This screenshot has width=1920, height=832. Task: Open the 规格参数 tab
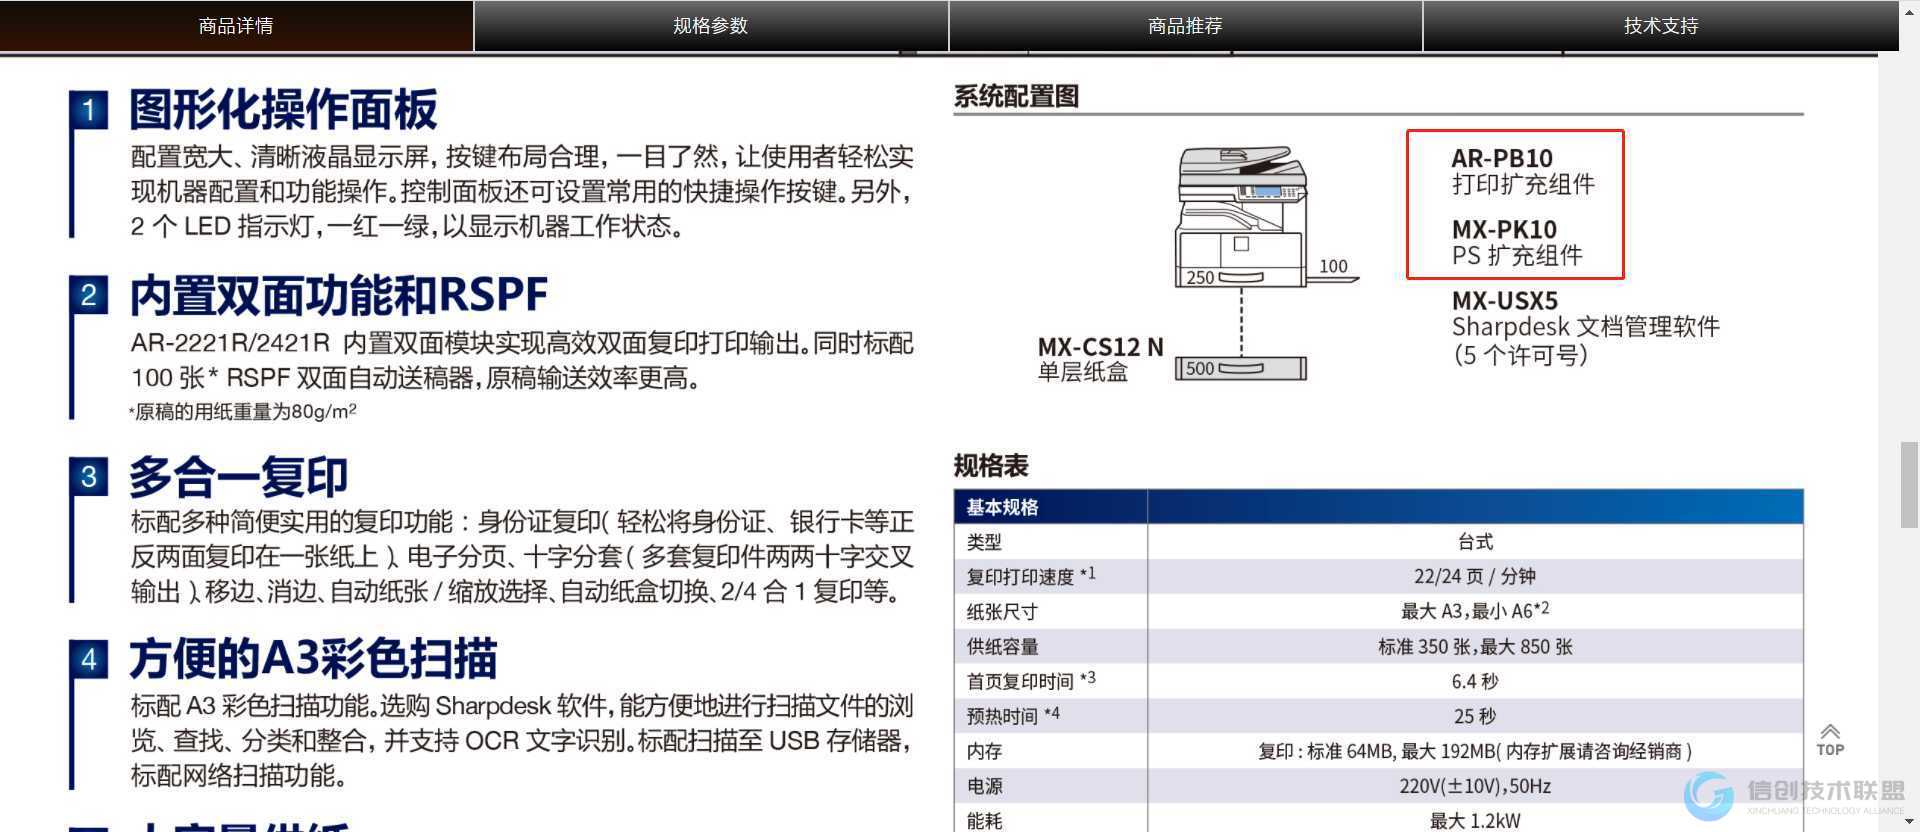click(711, 26)
